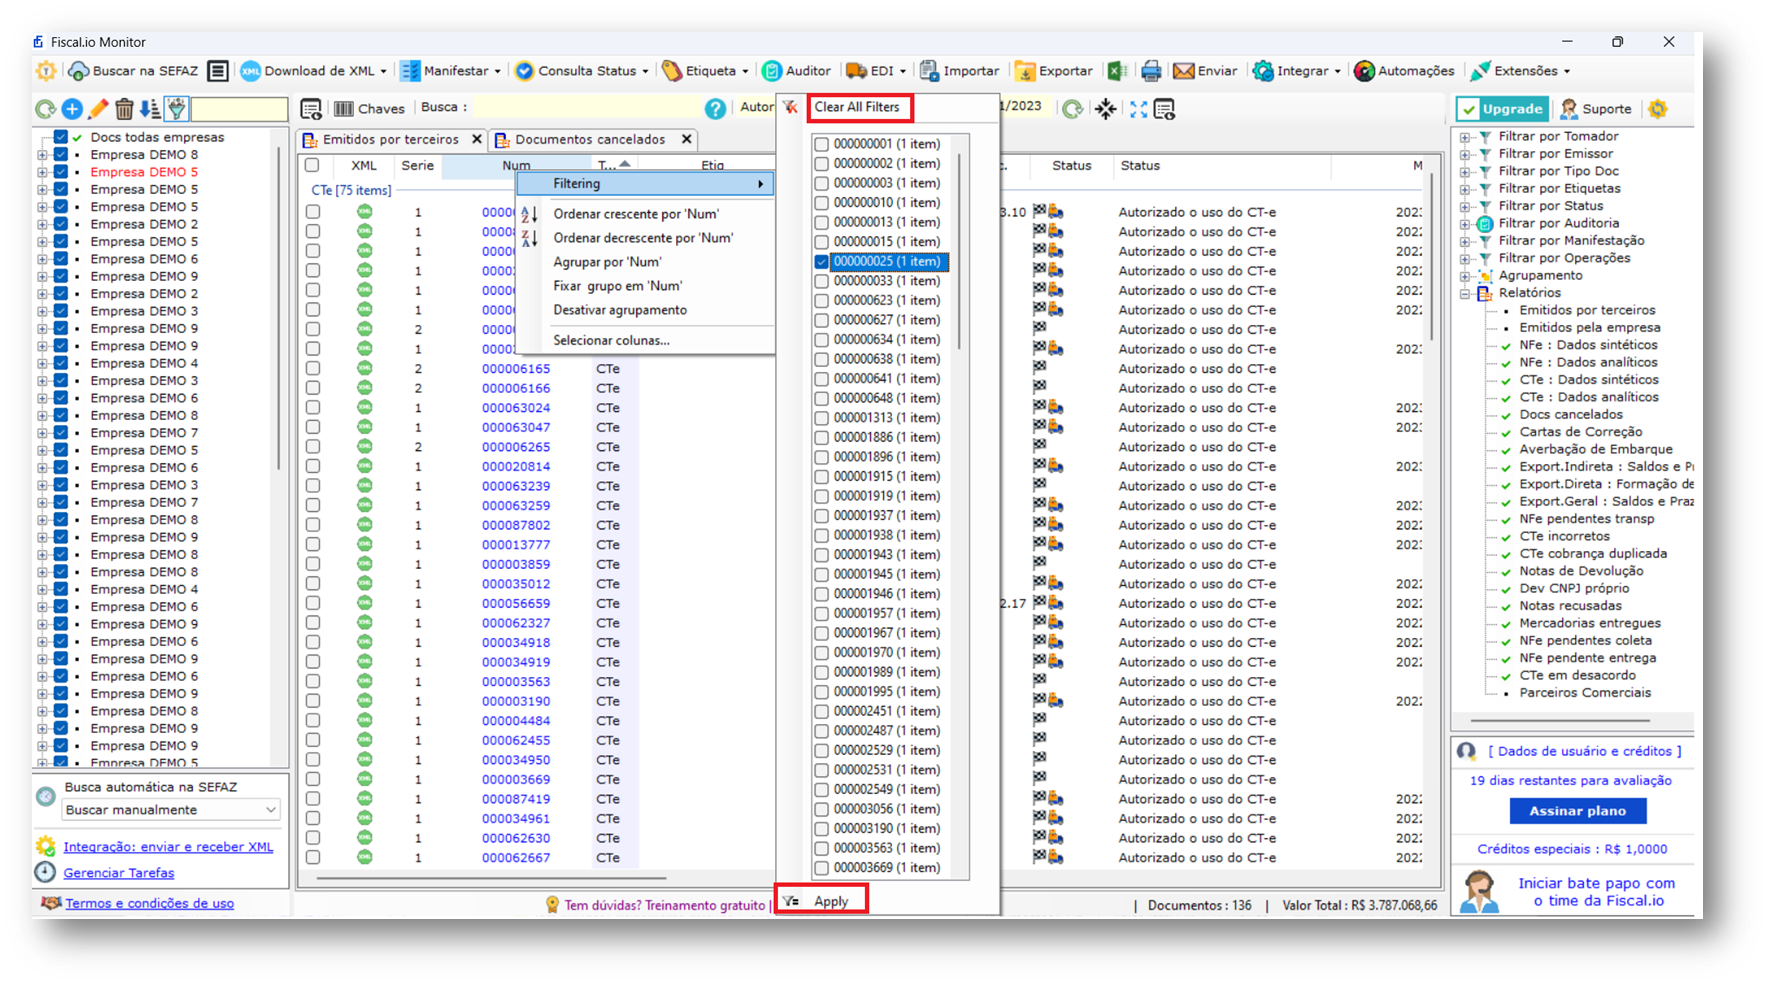The height and width of the screenshot is (984, 1768).
Task: Click the pencil edit icon
Action: coord(98,109)
